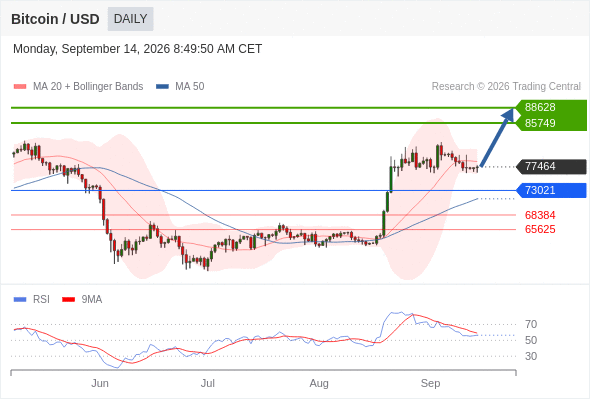Click the pink MA 20 legend swatch
590x400 pixels.
pos(20,87)
